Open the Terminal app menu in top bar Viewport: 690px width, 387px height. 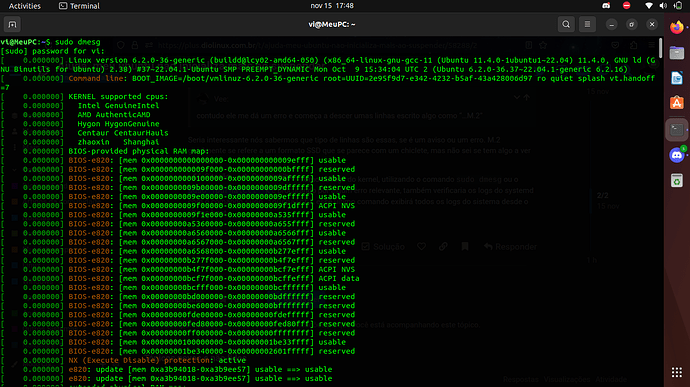coord(79,6)
